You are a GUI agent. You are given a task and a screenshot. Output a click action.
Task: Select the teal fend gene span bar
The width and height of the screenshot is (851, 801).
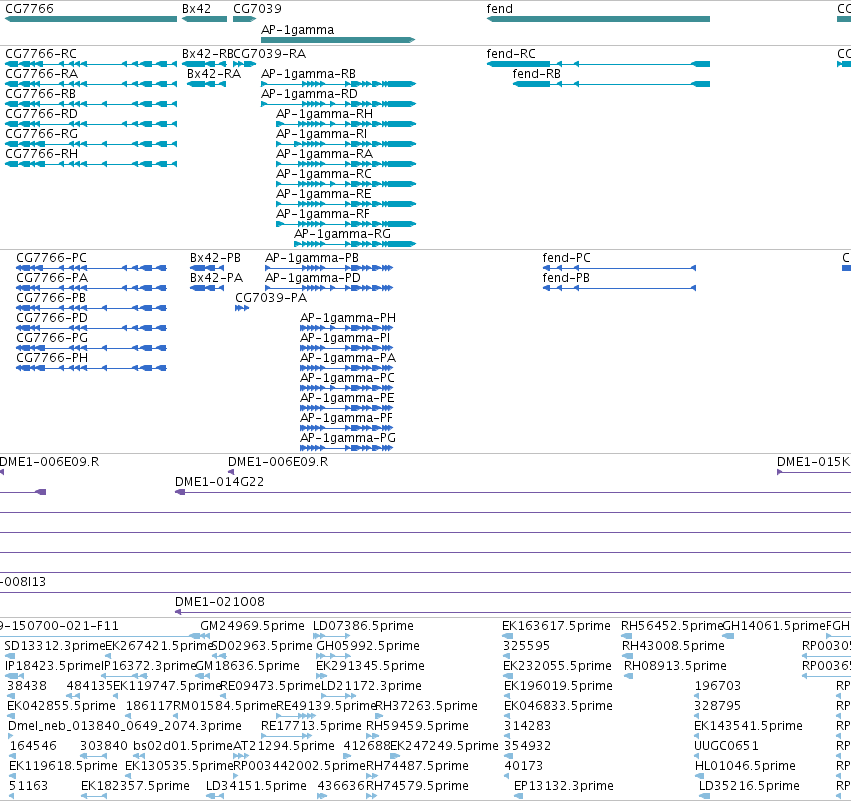[598, 19]
